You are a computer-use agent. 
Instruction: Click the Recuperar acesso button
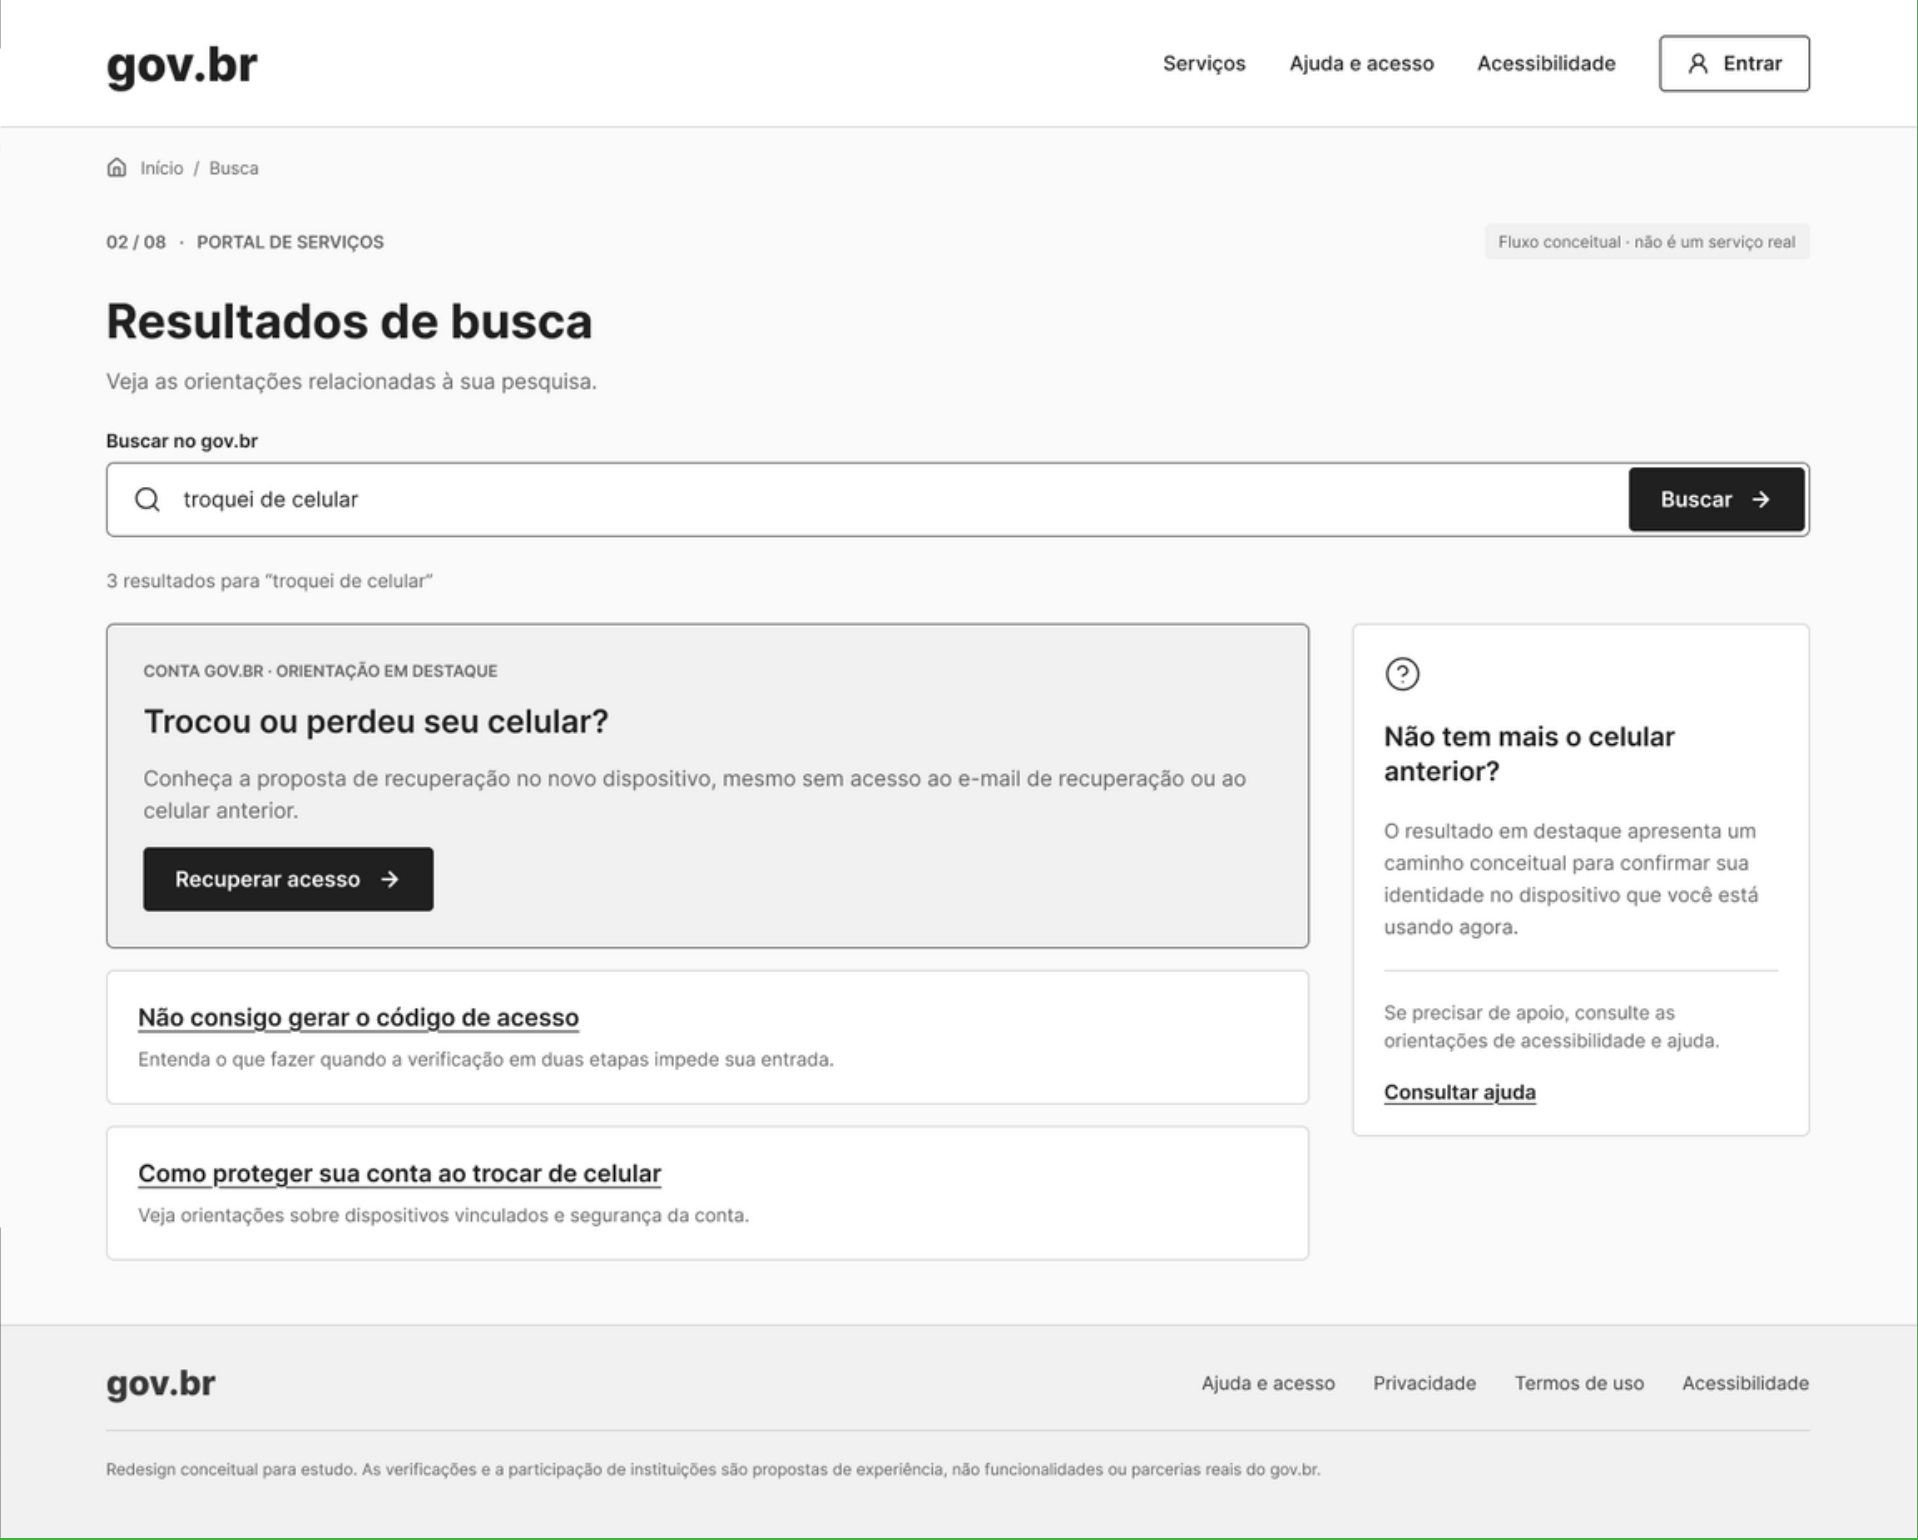coord(288,879)
